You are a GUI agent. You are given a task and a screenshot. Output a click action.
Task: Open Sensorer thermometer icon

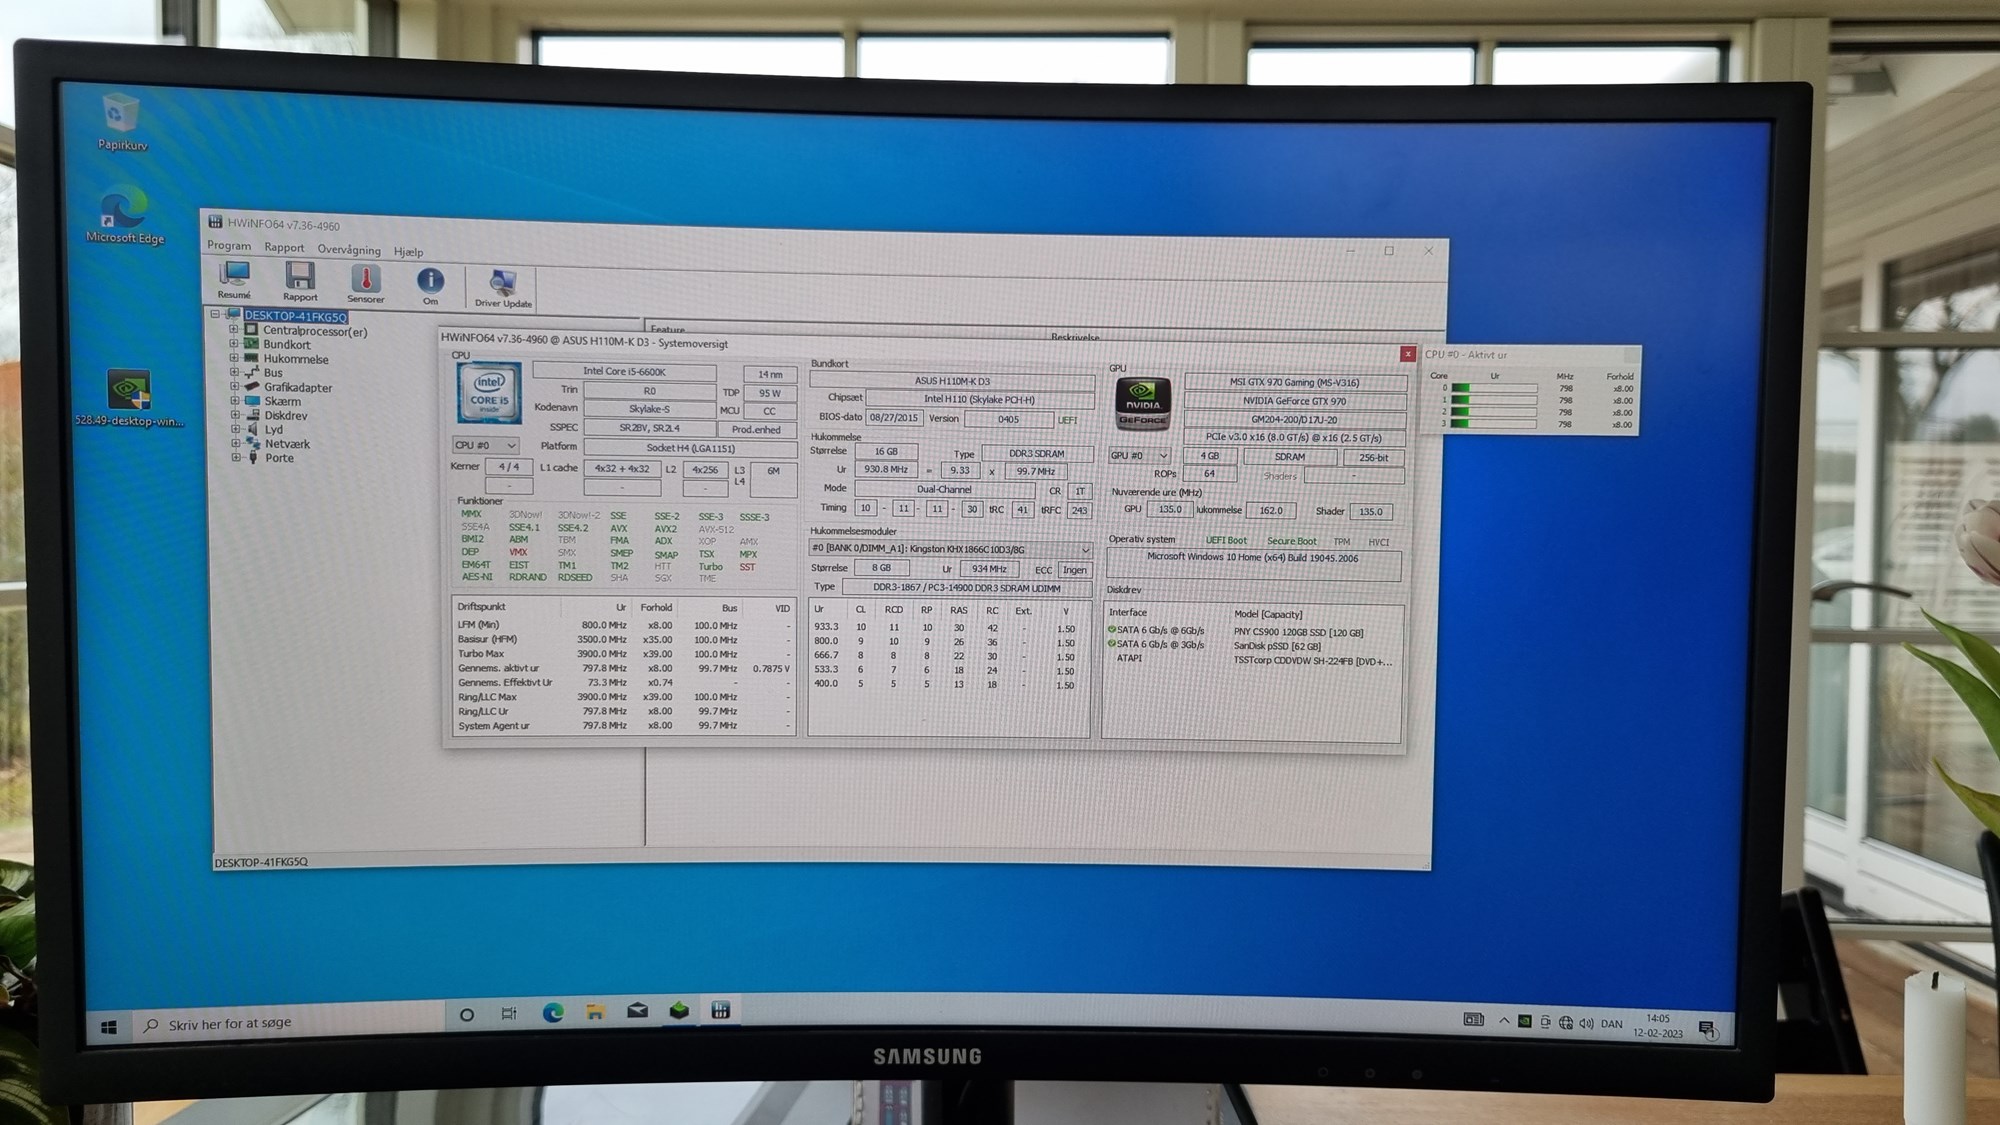pyautogui.click(x=366, y=280)
